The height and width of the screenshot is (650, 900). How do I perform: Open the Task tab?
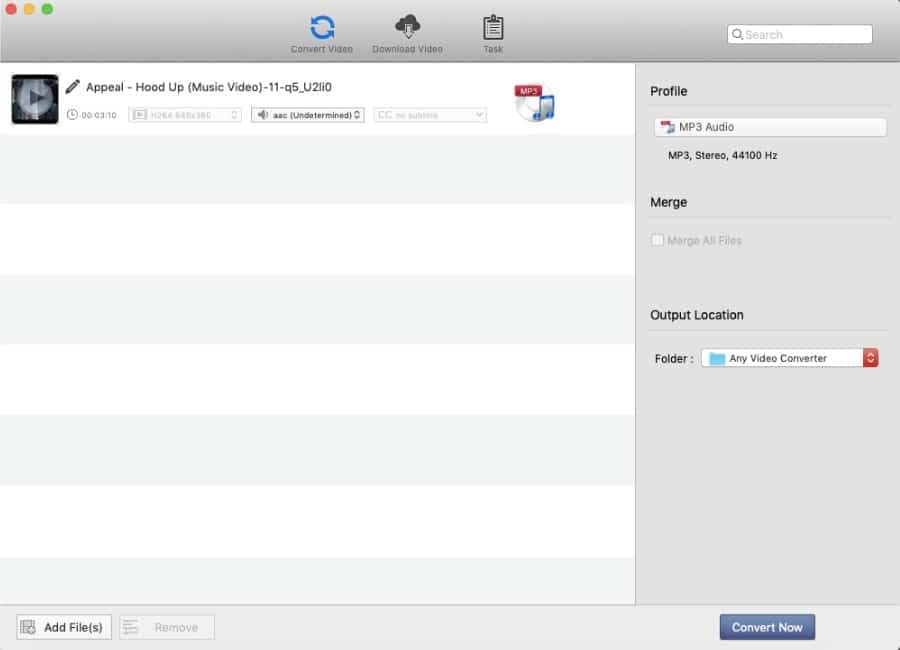click(x=492, y=34)
